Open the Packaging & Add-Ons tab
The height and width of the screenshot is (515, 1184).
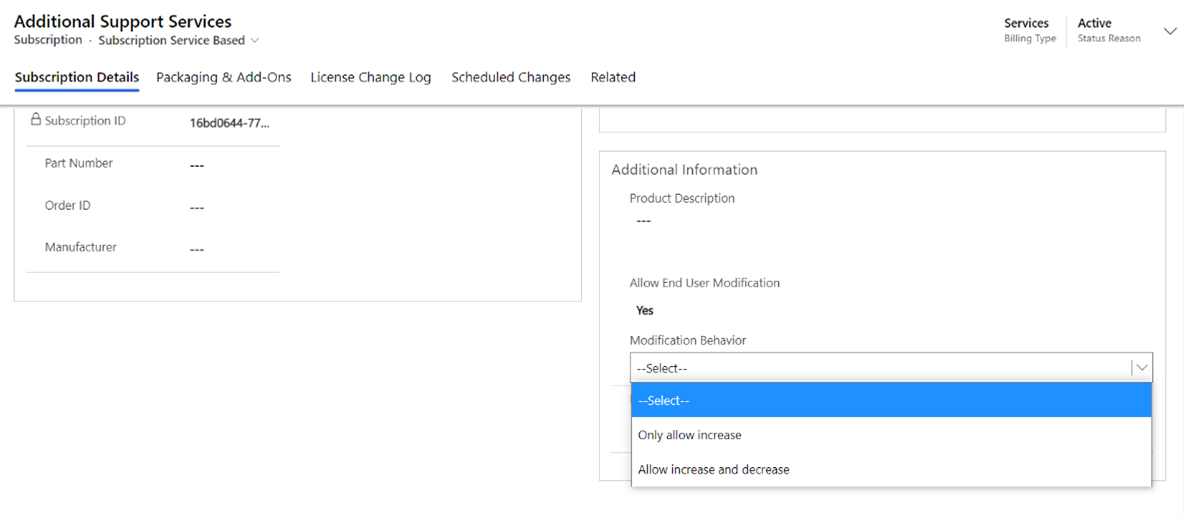click(224, 77)
